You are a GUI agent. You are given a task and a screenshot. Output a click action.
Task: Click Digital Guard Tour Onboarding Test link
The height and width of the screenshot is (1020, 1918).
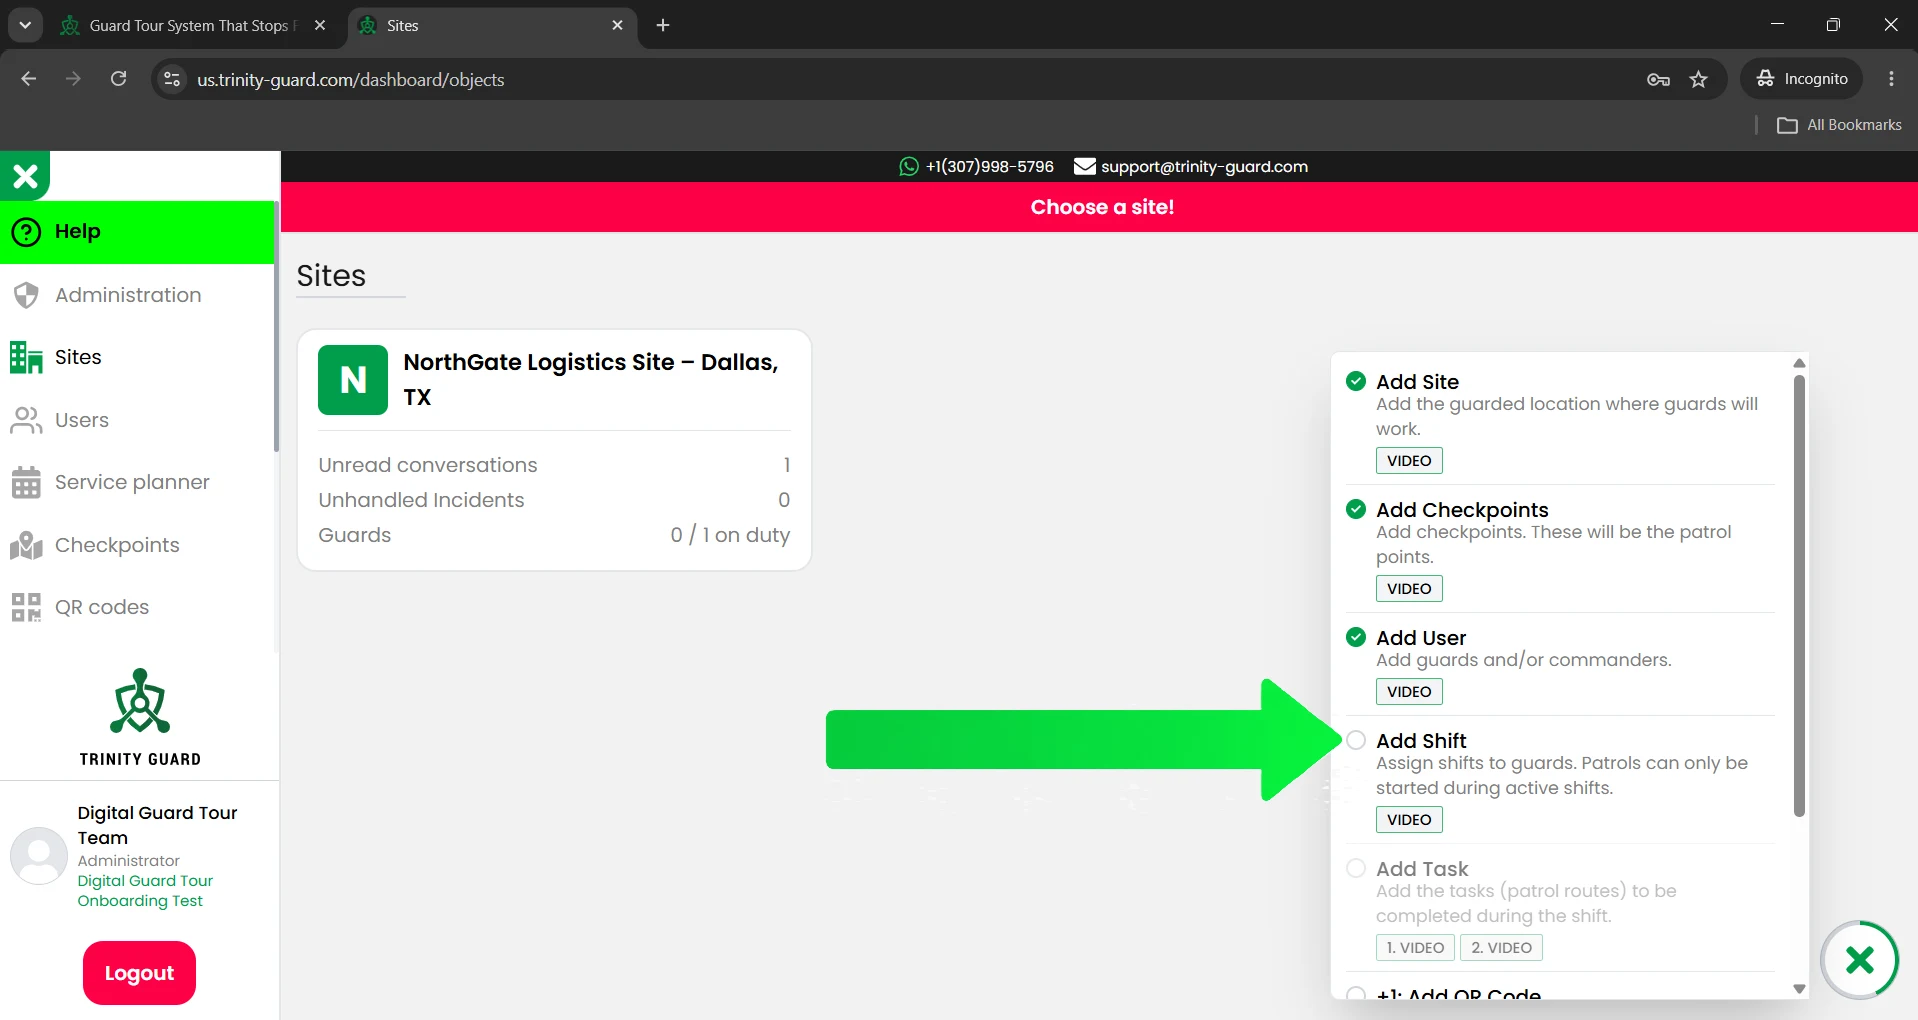[145, 891]
